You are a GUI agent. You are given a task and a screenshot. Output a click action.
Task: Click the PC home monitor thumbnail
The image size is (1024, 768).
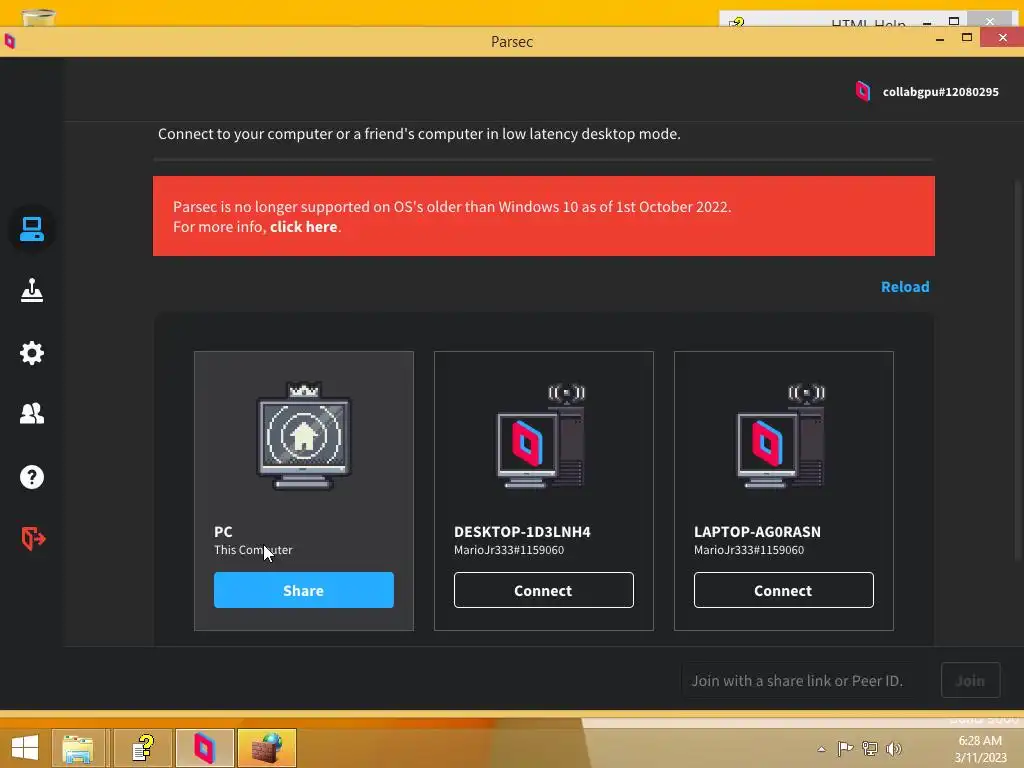(x=304, y=436)
